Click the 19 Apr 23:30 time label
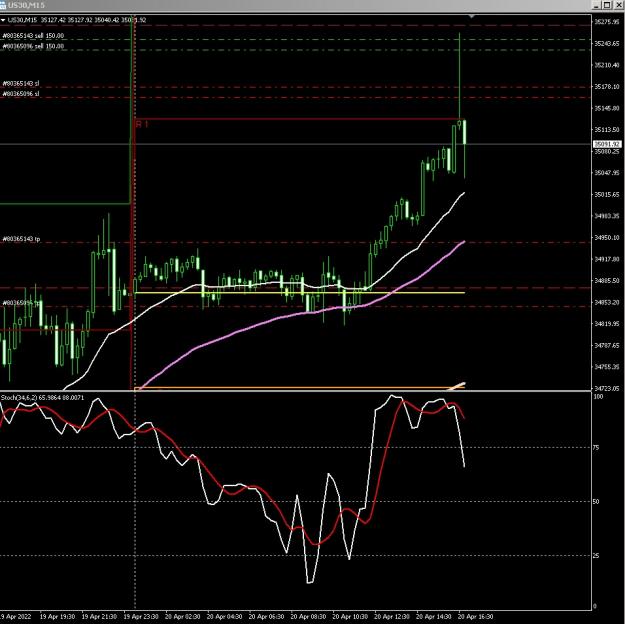Image resolution: width=625 pixels, height=624 pixels. (141, 617)
